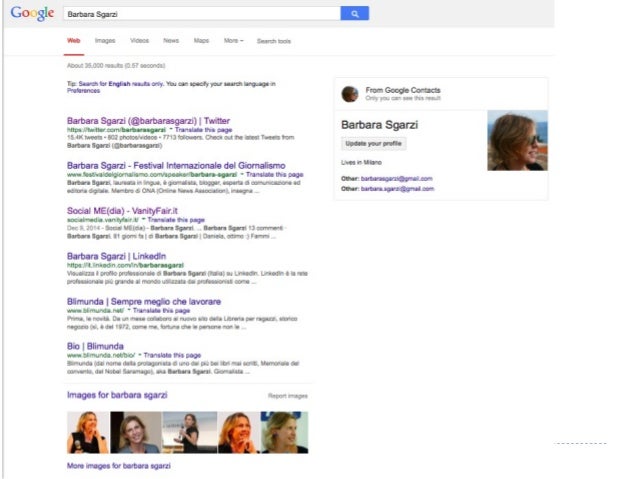Open Search tools options
638x479 pixels.
[x=274, y=41]
